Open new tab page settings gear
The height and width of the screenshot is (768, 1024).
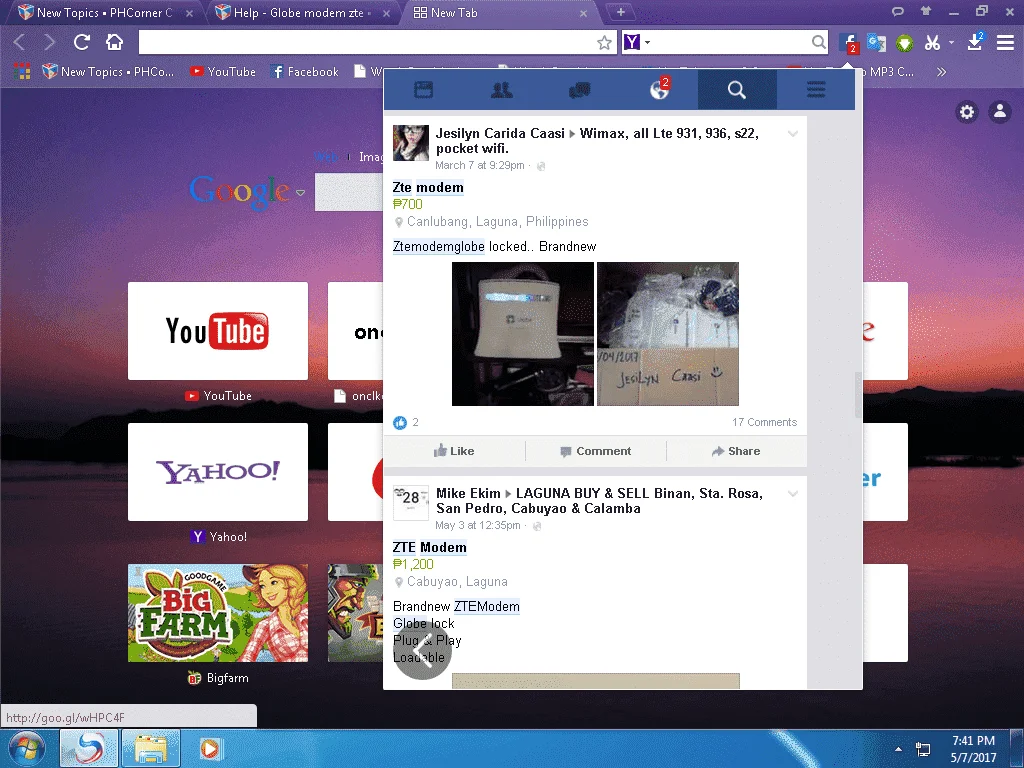tap(967, 112)
